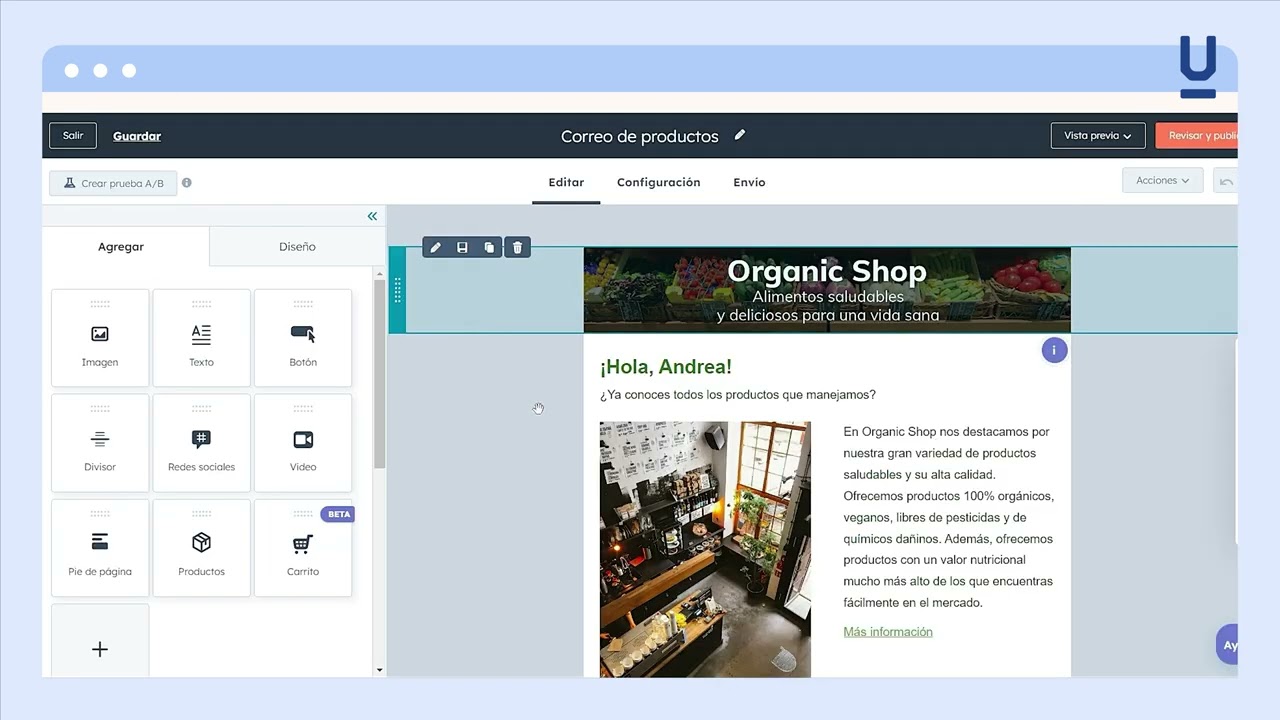
Task: Click the '¿Ya conoces todos los productos' line
Action: point(738,395)
